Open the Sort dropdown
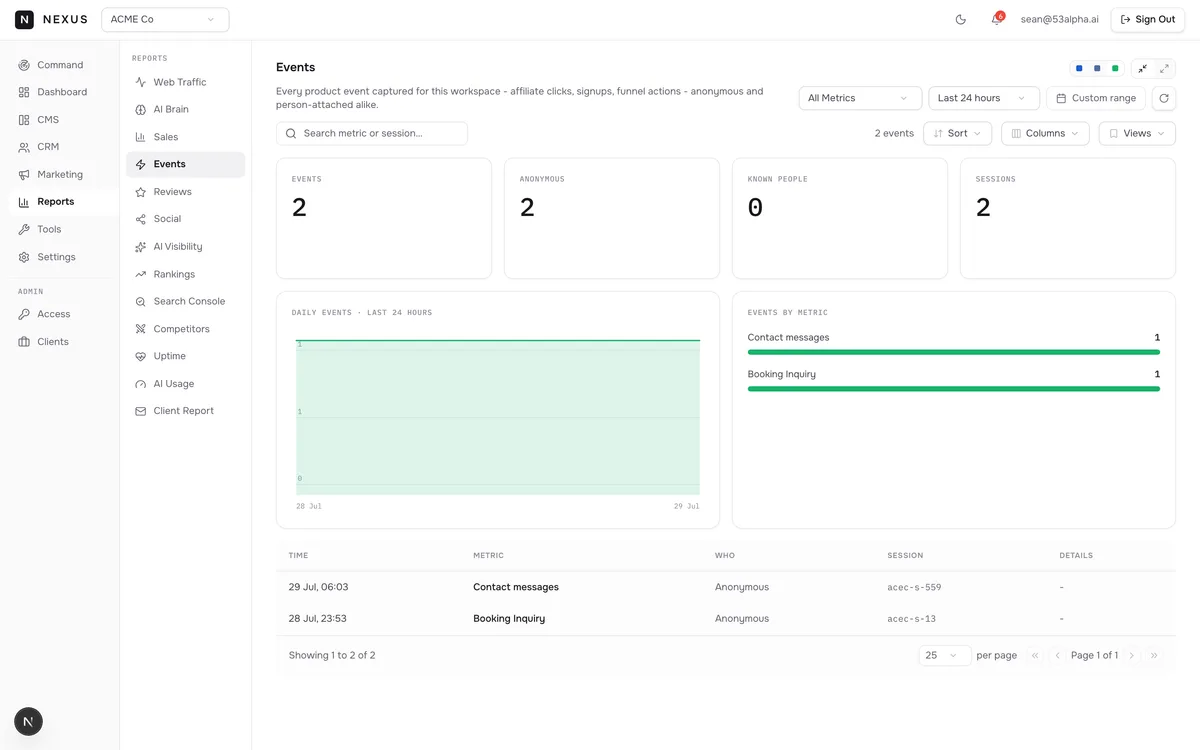Image resolution: width=1200 pixels, height=750 pixels. click(x=957, y=133)
